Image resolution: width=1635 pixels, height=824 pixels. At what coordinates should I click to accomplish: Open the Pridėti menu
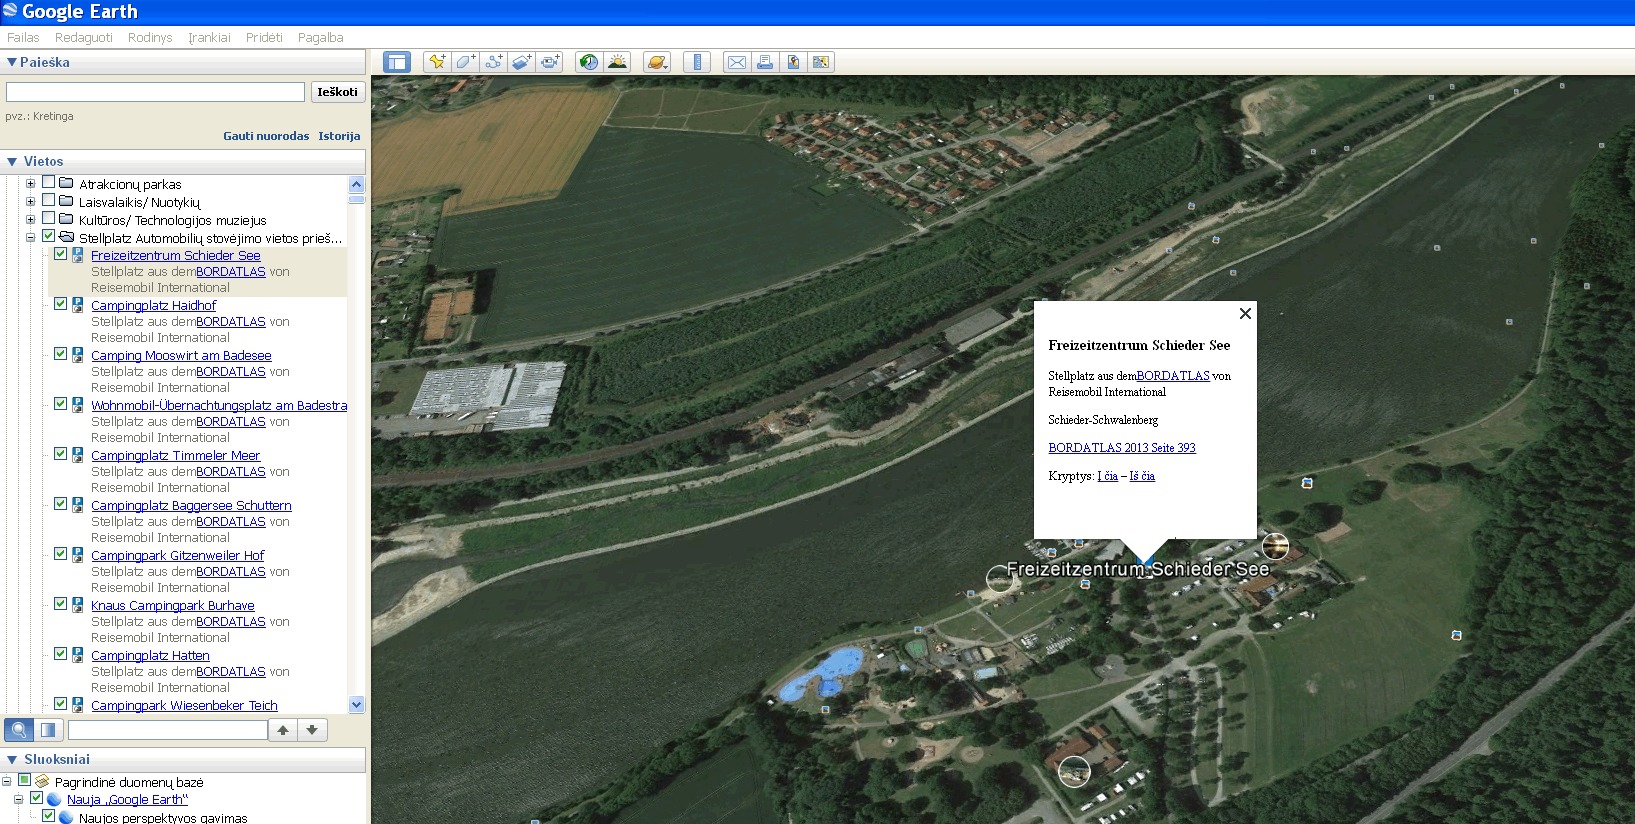pos(264,38)
